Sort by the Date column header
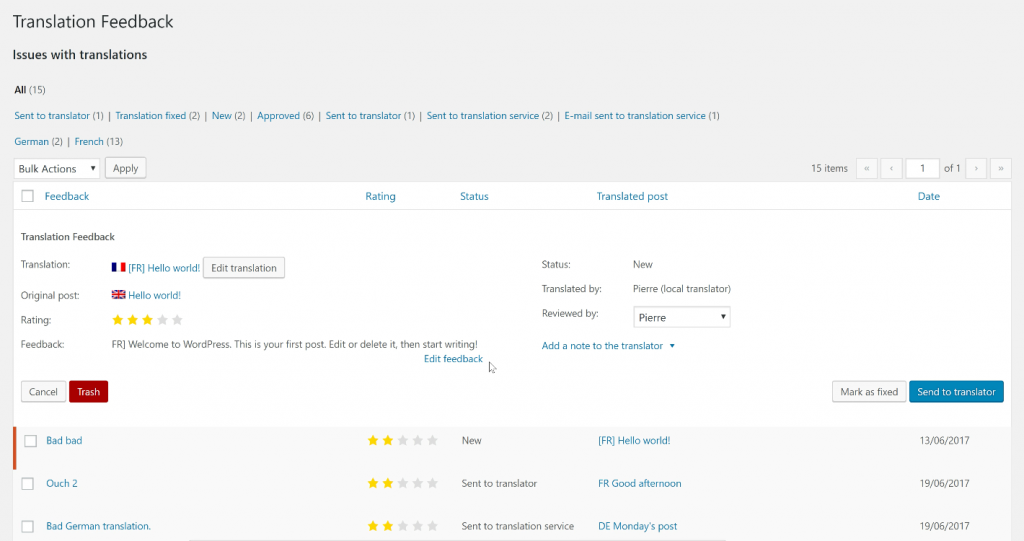The height and width of the screenshot is (541, 1024). point(929,196)
